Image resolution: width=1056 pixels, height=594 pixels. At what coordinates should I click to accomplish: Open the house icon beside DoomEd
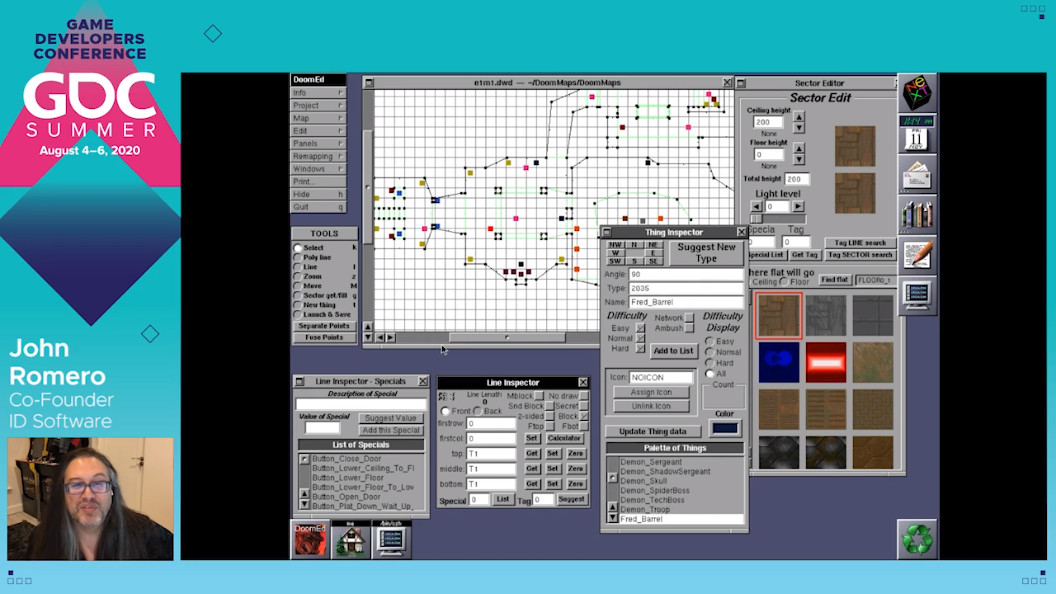(350, 539)
